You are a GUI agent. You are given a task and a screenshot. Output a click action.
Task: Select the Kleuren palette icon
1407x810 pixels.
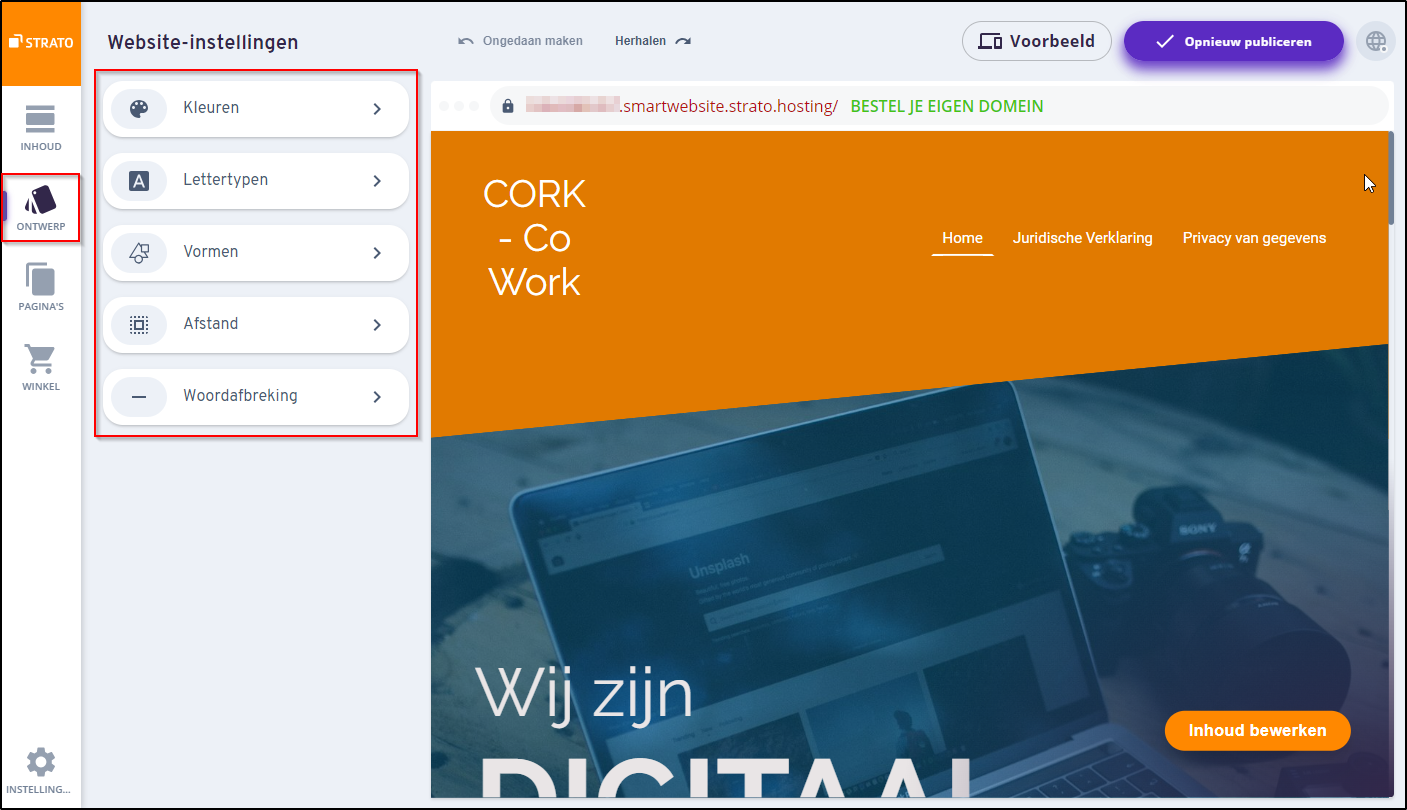(139, 108)
